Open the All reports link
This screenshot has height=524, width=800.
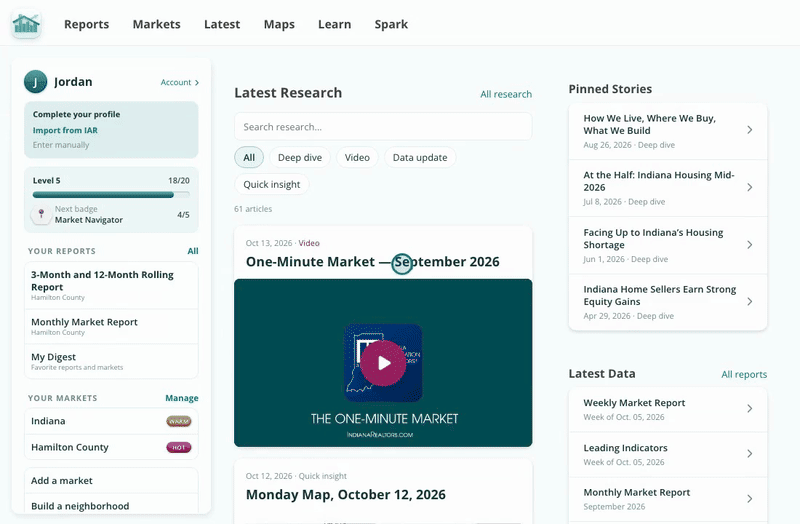pyautogui.click(x=744, y=375)
